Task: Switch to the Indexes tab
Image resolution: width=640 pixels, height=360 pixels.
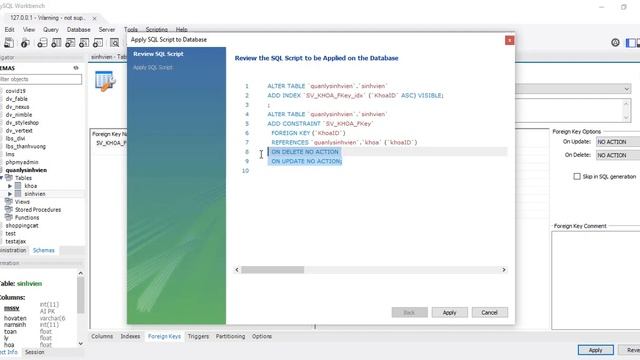Action: pyautogui.click(x=130, y=336)
